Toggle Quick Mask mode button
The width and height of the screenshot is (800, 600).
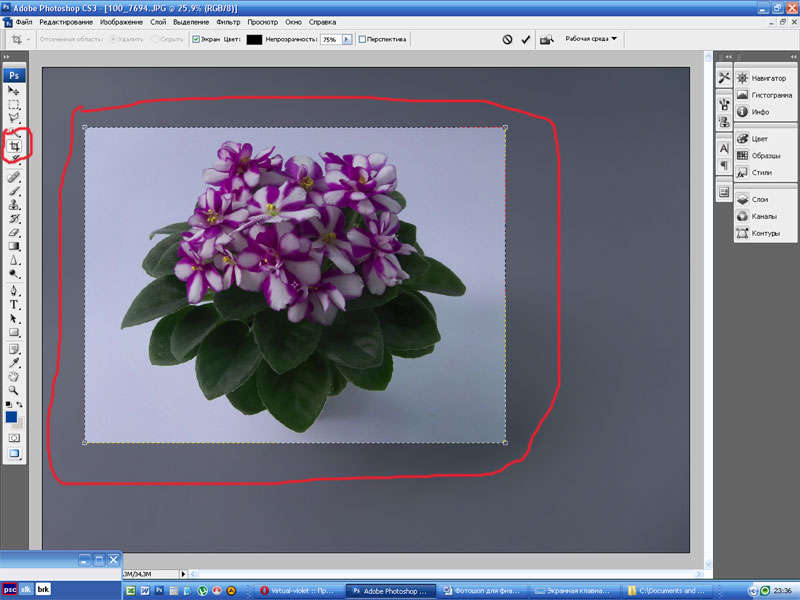[15, 437]
